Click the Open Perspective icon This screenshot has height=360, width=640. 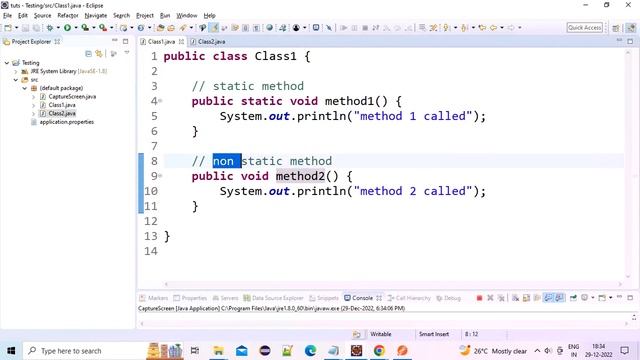coord(616,28)
